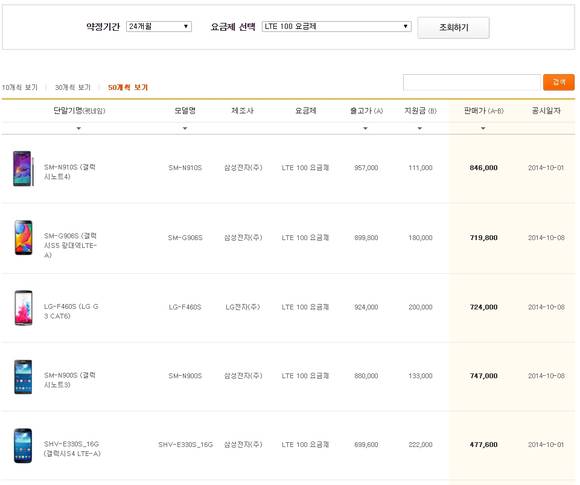Screen dimensions: 580x485
Task: Switch to 30개씩 보기 view
Action: click(x=73, y=87)
